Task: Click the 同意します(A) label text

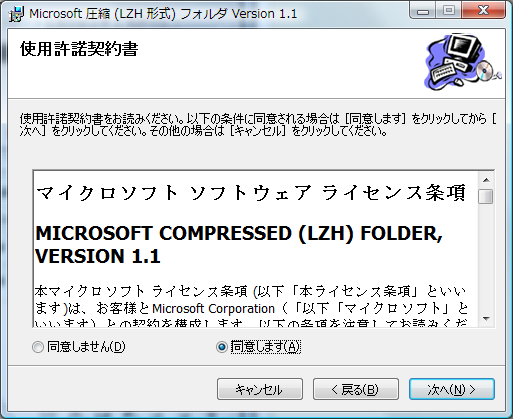Action: pyautogui.click(x=266, y=347)
